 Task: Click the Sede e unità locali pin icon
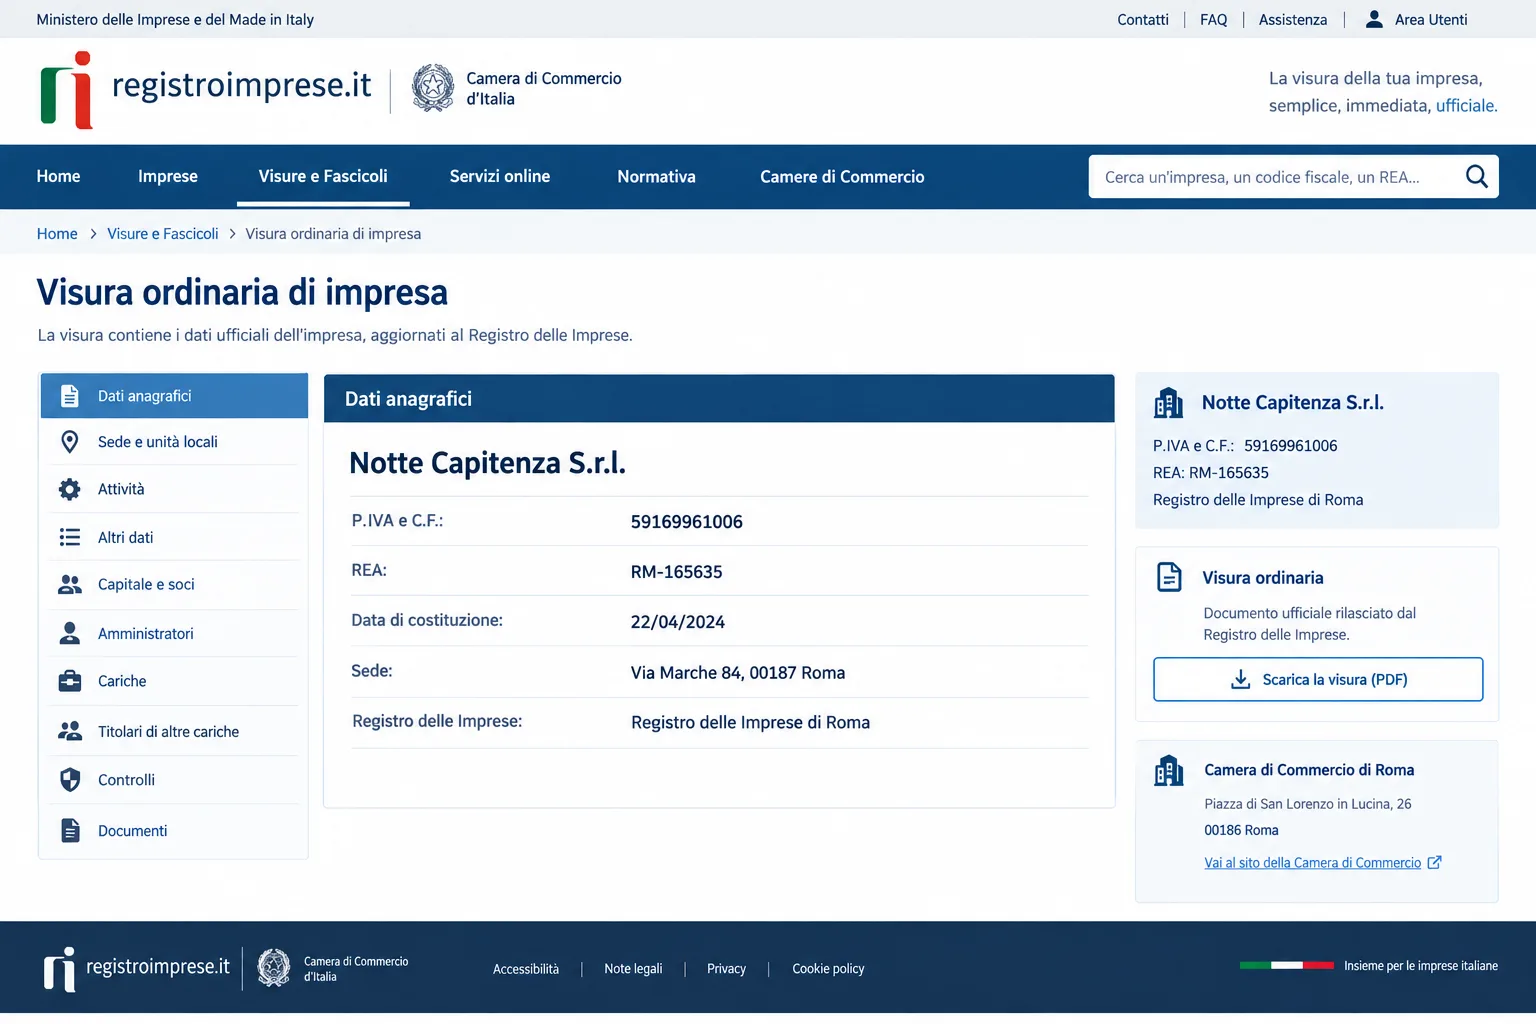[x=70, y=442]
